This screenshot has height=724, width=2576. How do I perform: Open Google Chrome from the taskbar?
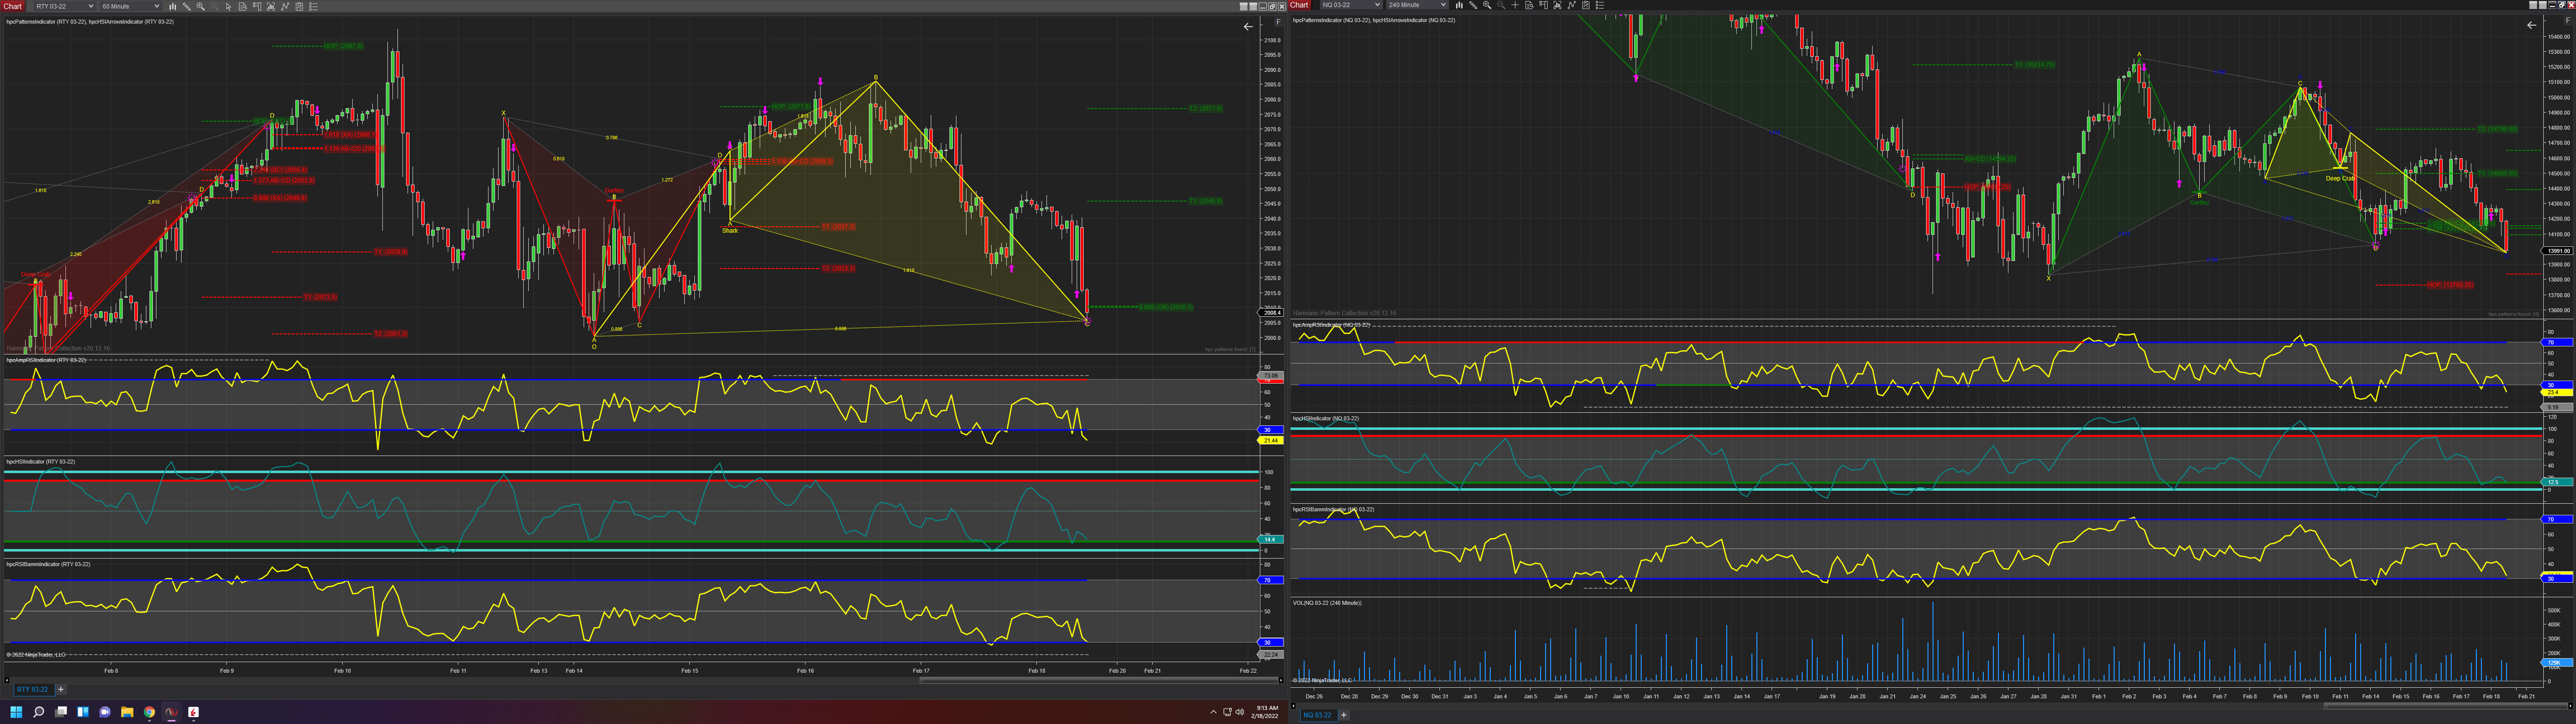(x=149, y=712)
